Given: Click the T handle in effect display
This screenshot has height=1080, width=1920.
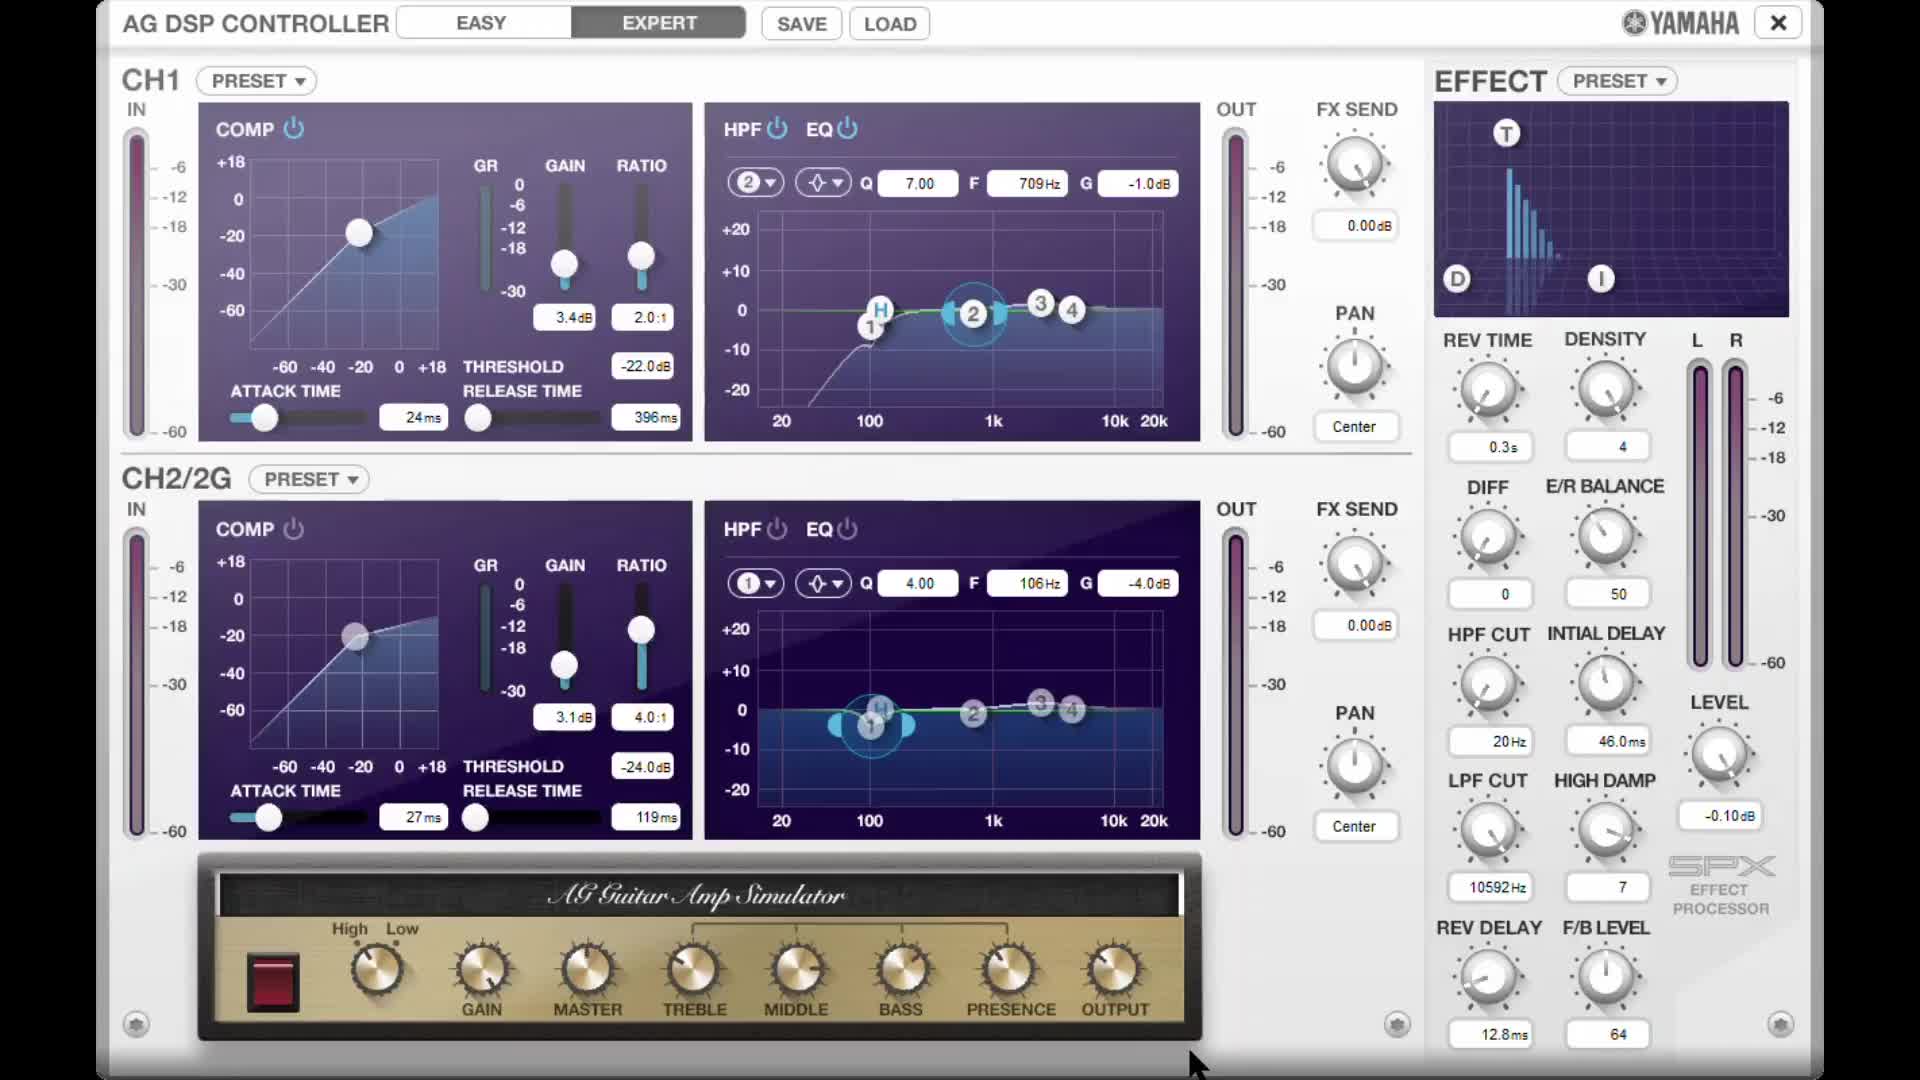Looking at the screenshot, I should pyautogui.click(x=1506, y=133).
